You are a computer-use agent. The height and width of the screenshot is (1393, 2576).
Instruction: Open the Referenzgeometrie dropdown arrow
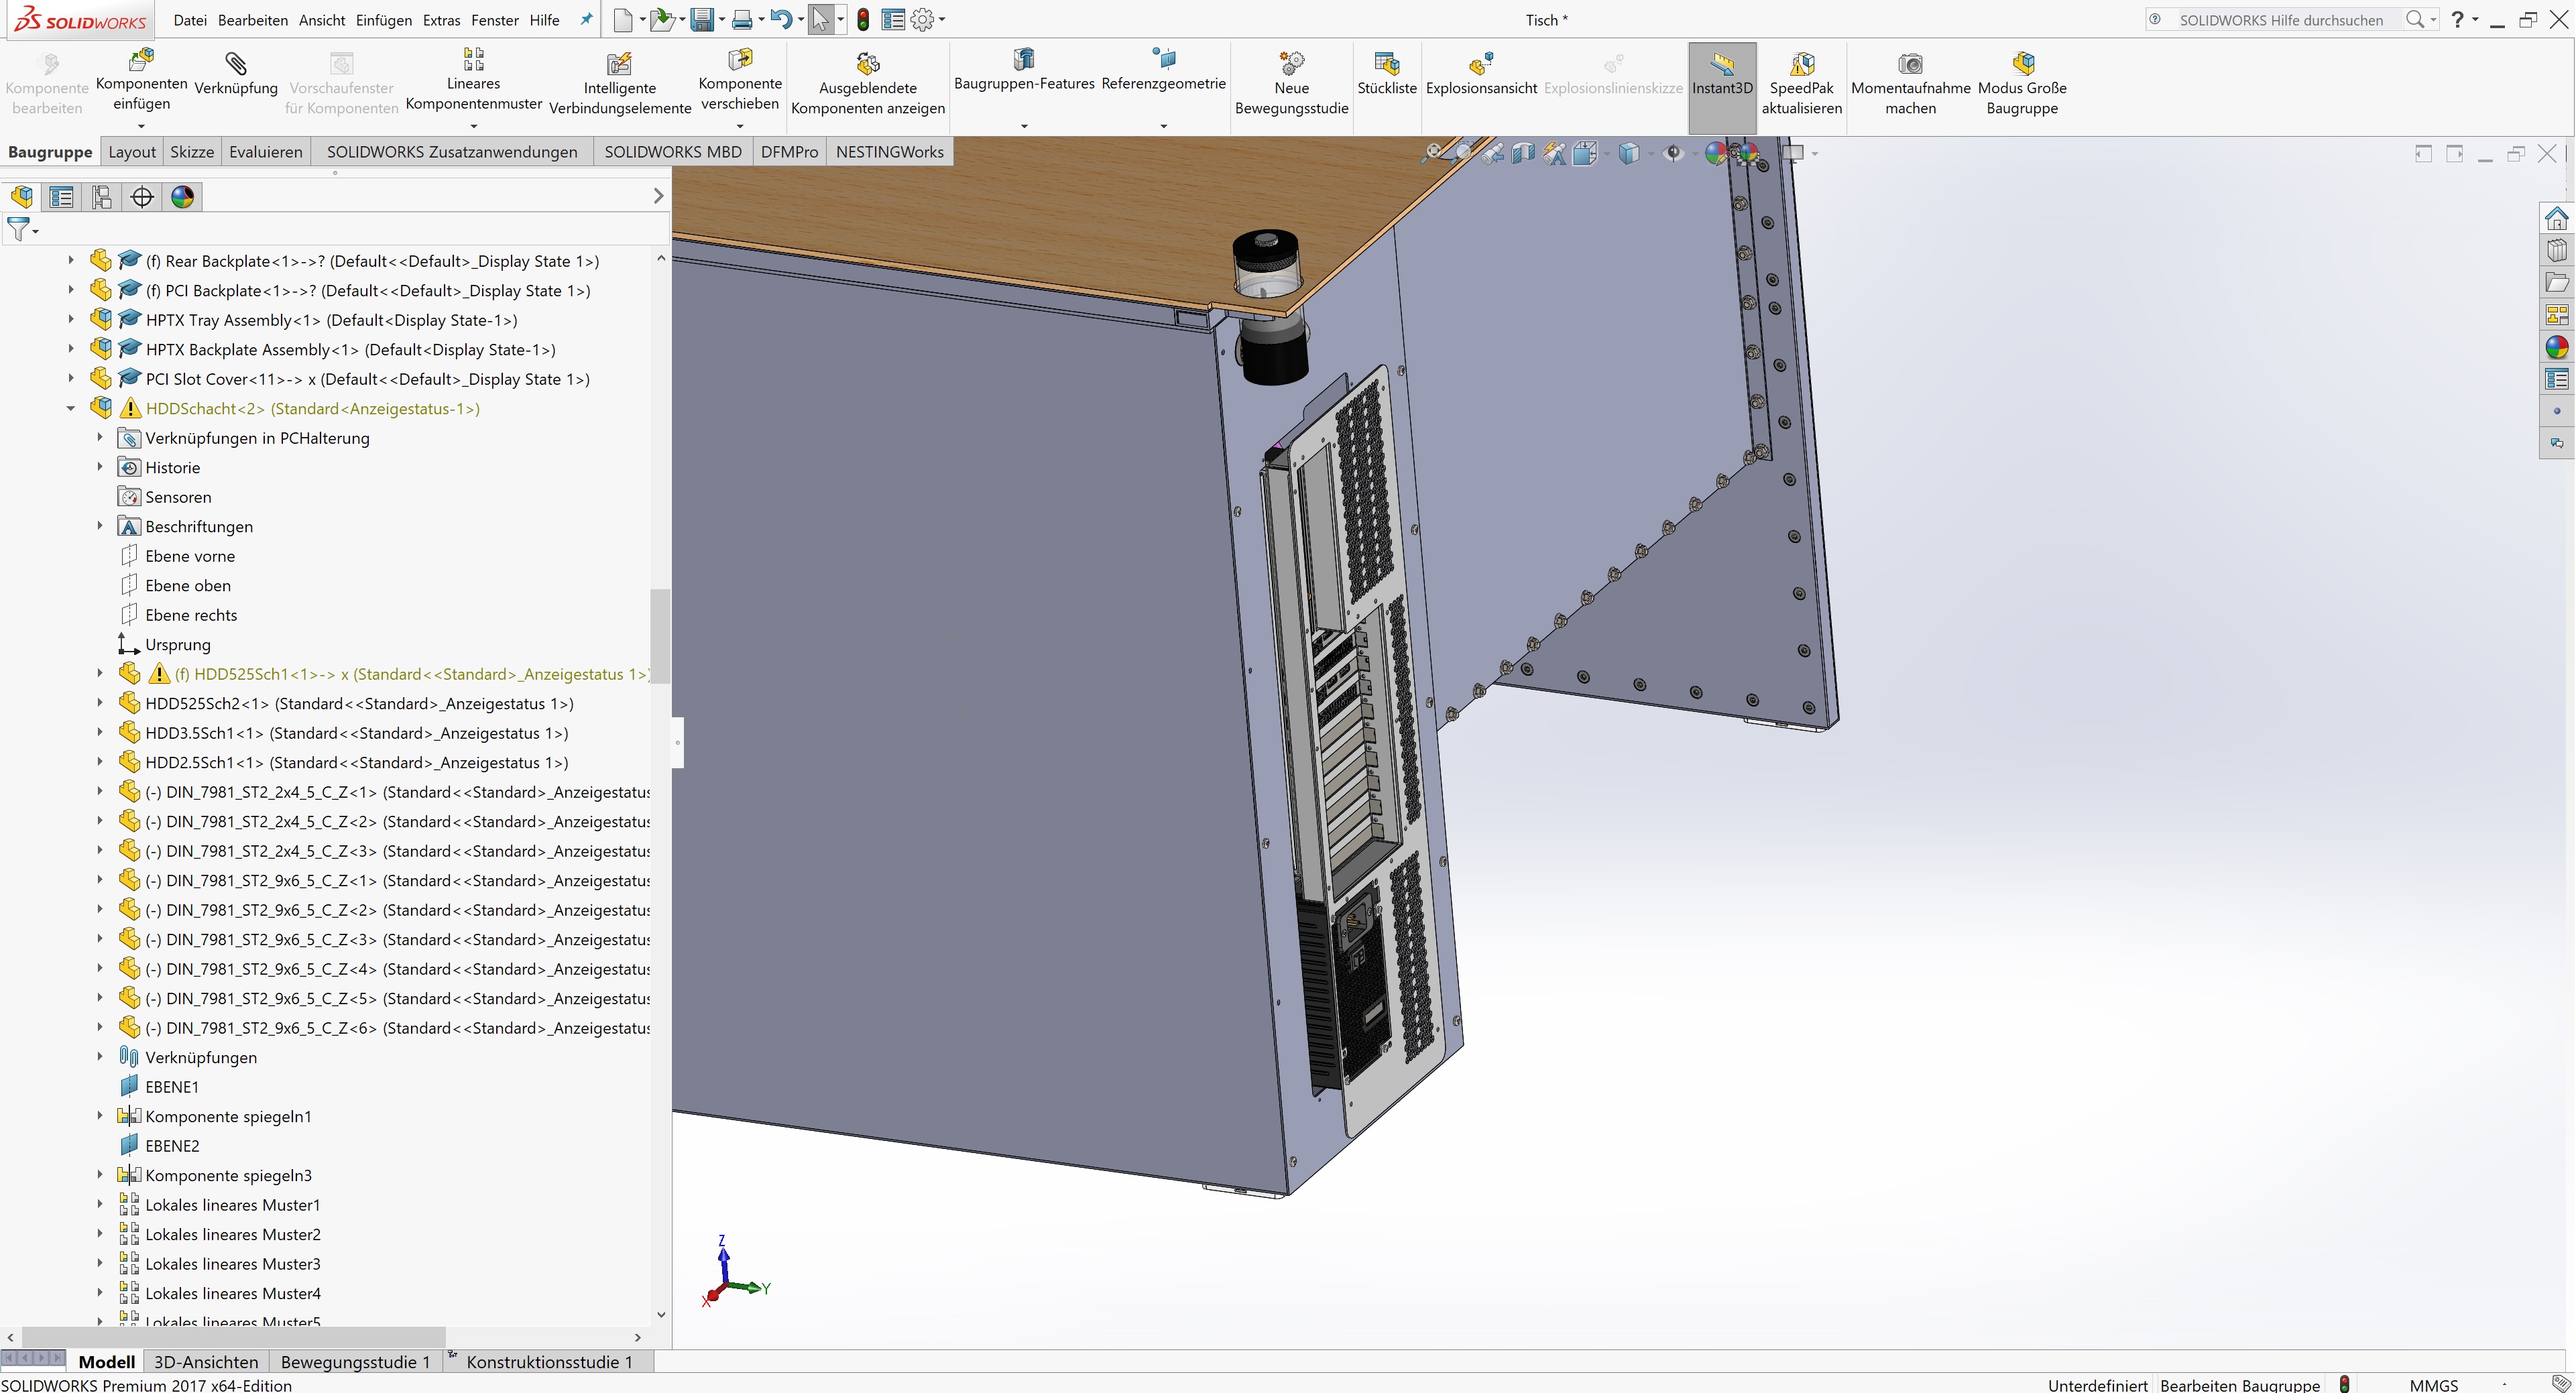pyautogui.click(x=1163, y=126)
